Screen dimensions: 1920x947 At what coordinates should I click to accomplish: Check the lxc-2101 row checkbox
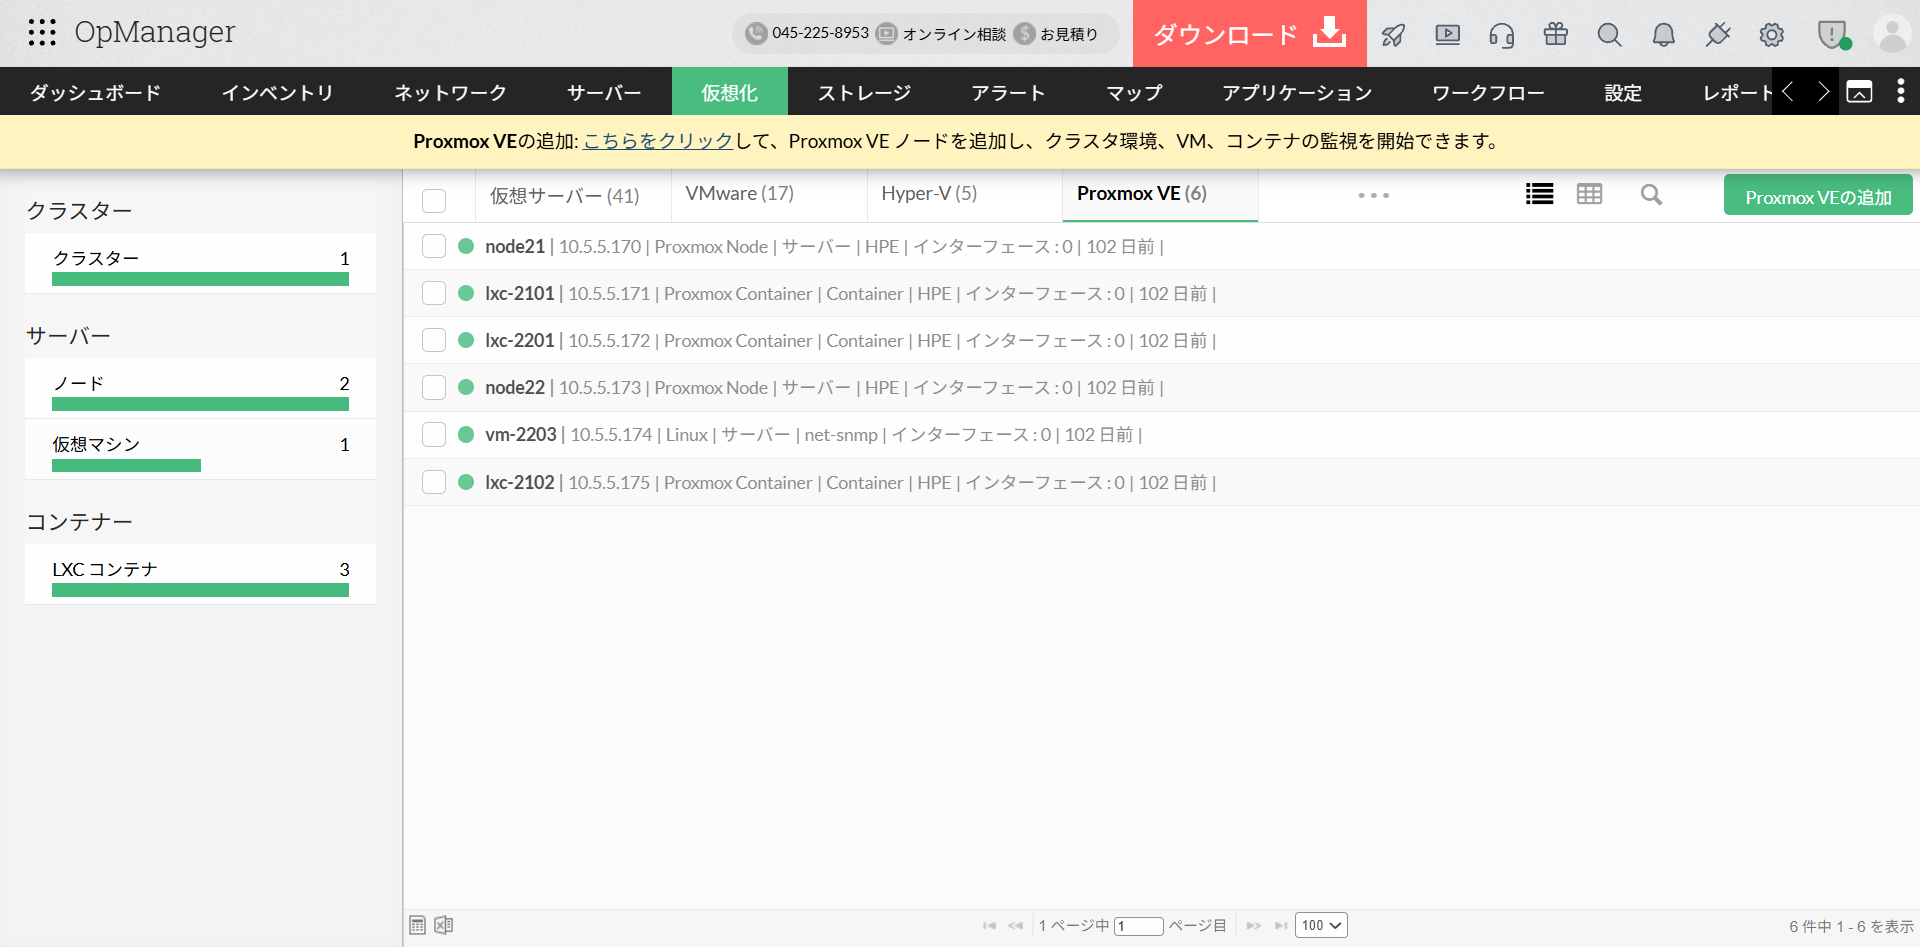(x=434, y=293)
